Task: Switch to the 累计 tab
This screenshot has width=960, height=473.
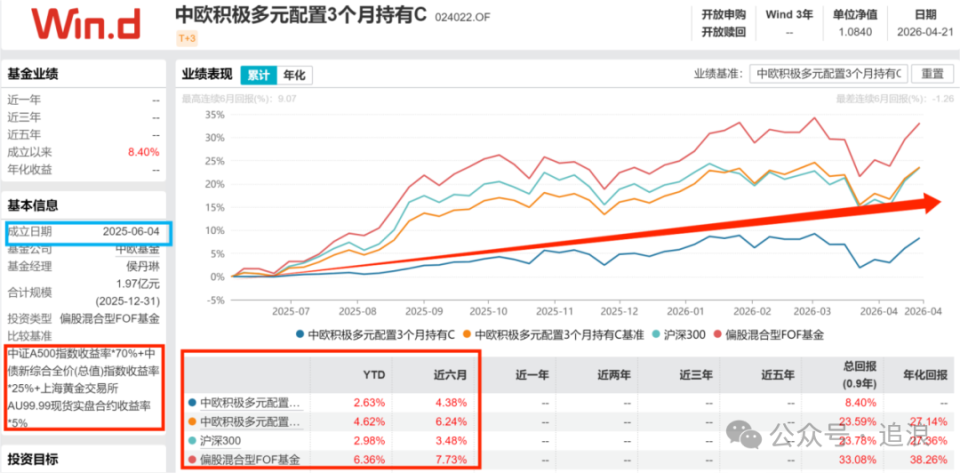Action: pyautogui.click(x=259, y=75)
